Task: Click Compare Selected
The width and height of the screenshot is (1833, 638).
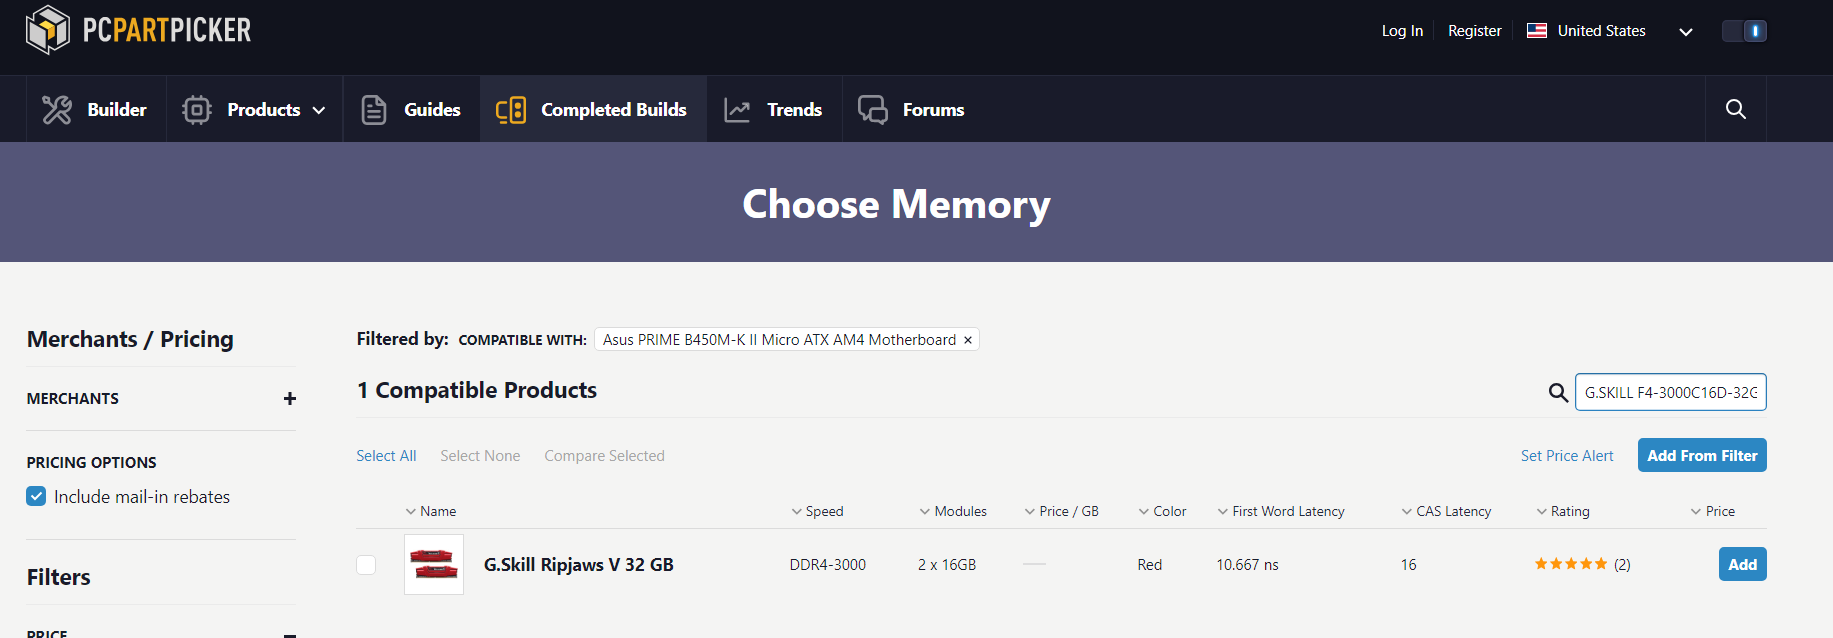Action: click(x=604, y=456)
